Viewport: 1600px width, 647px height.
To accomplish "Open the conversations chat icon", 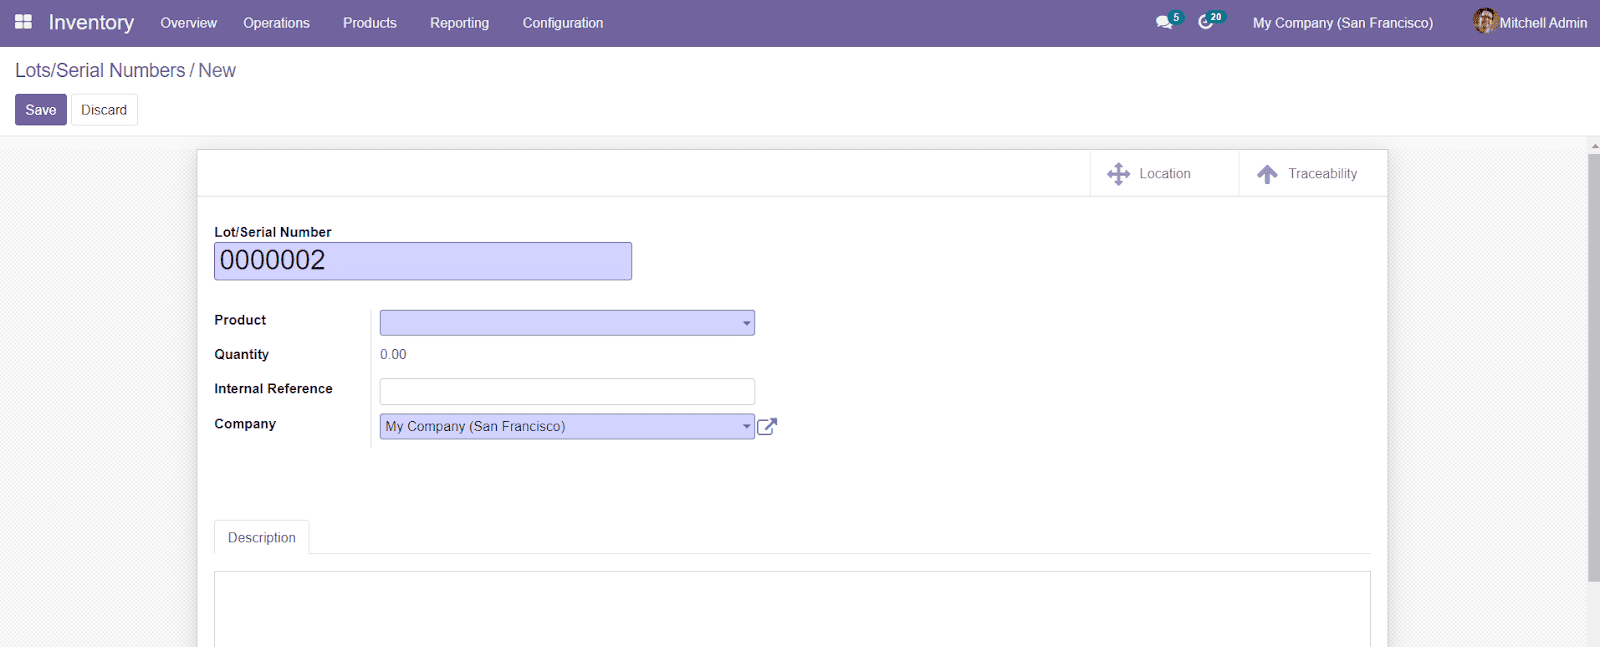I will coord(1164,22).
